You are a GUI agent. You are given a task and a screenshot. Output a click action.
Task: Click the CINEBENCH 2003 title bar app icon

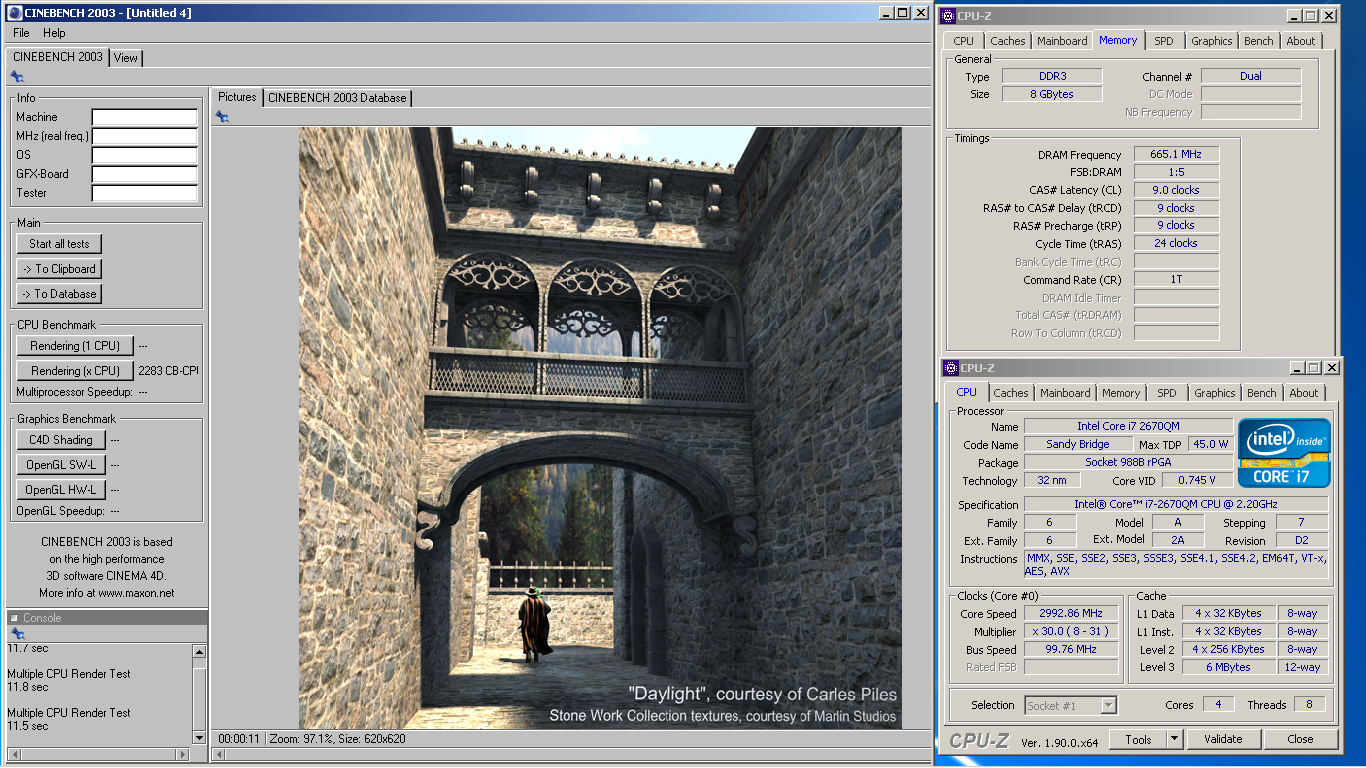(14, 13)
